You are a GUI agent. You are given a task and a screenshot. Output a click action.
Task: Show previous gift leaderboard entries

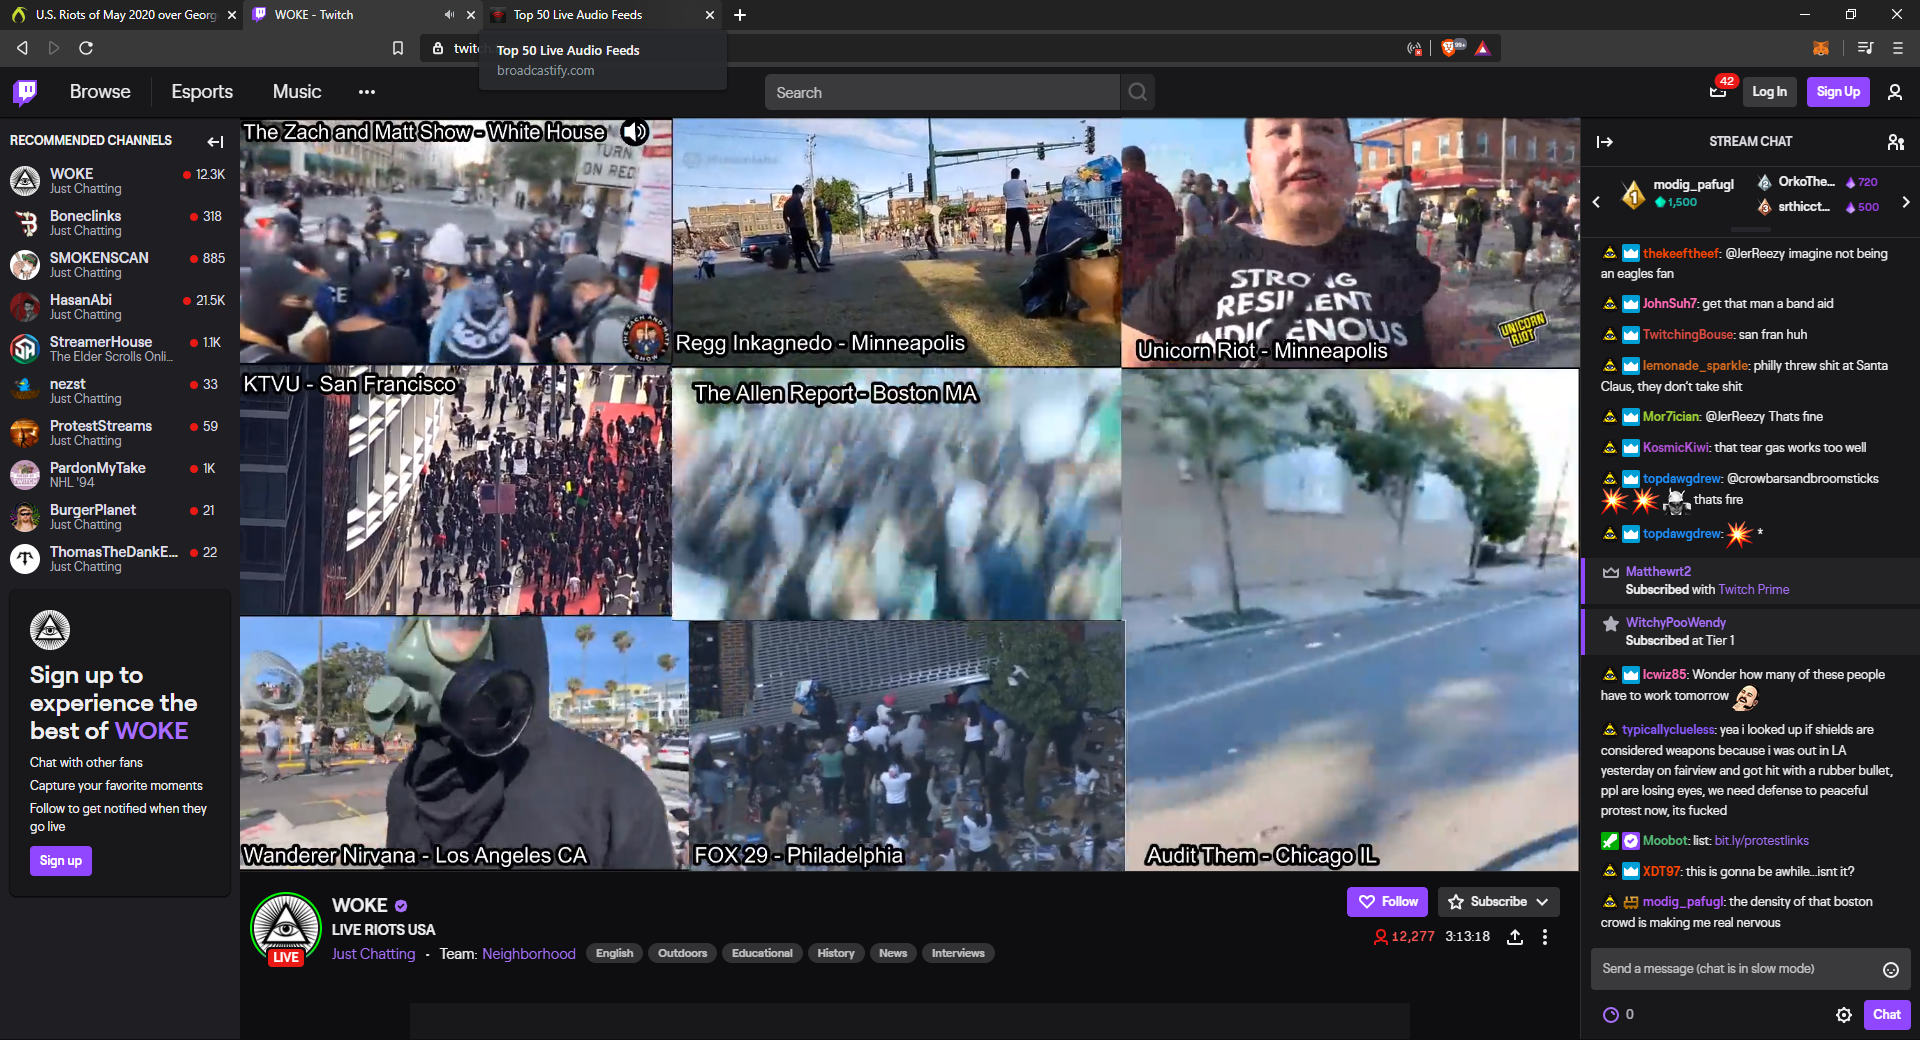(x=1596, y=202)
